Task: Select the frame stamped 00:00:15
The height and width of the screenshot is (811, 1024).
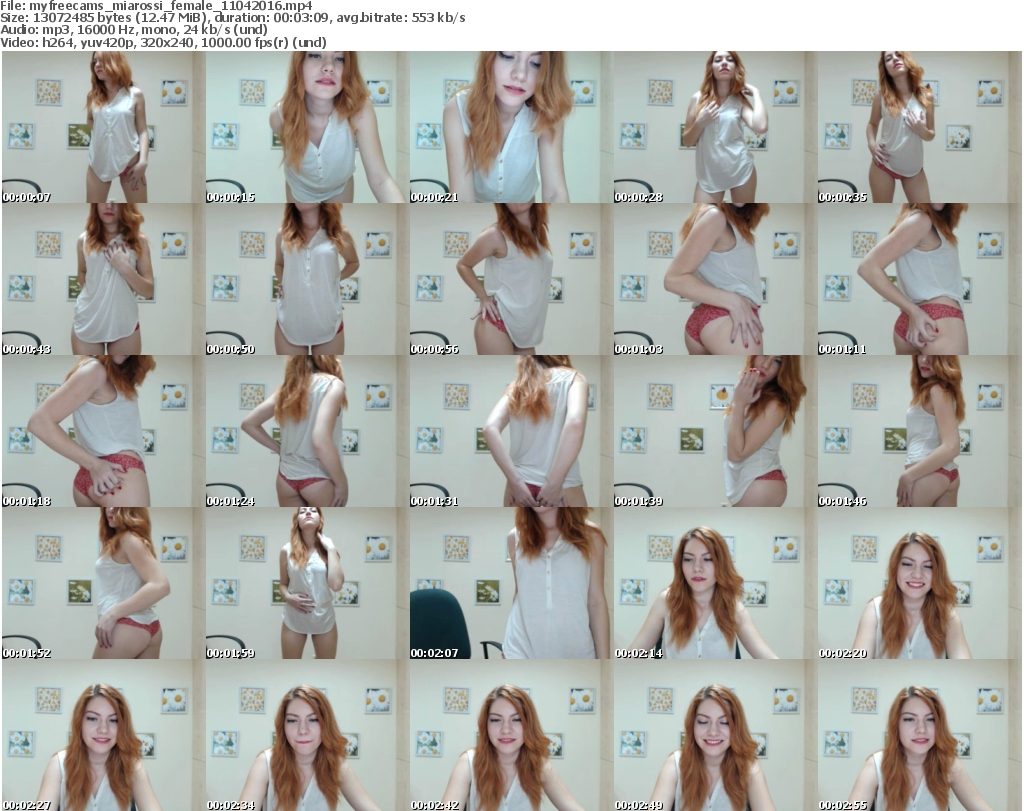Action: point(307,127)
